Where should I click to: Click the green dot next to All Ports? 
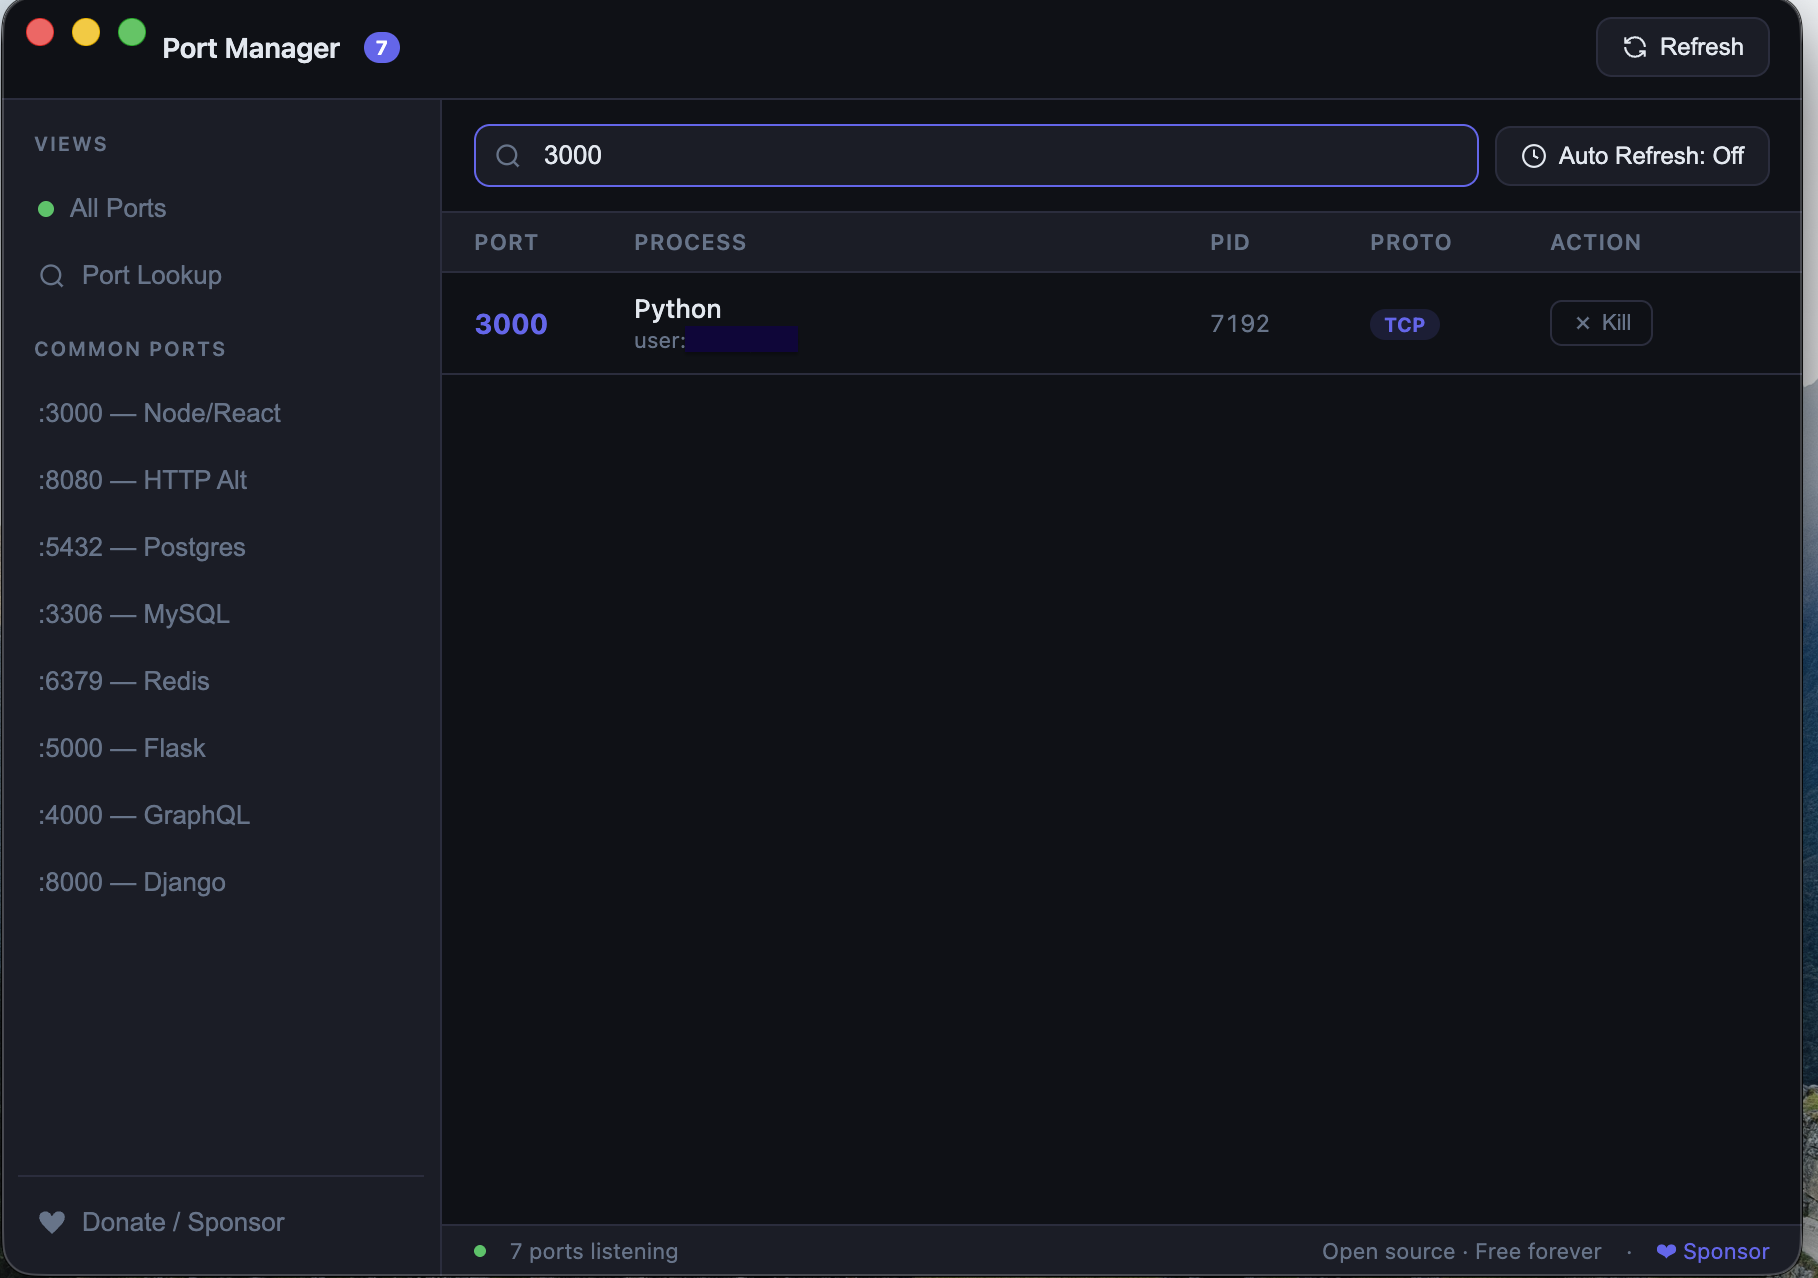click(45, 208)
